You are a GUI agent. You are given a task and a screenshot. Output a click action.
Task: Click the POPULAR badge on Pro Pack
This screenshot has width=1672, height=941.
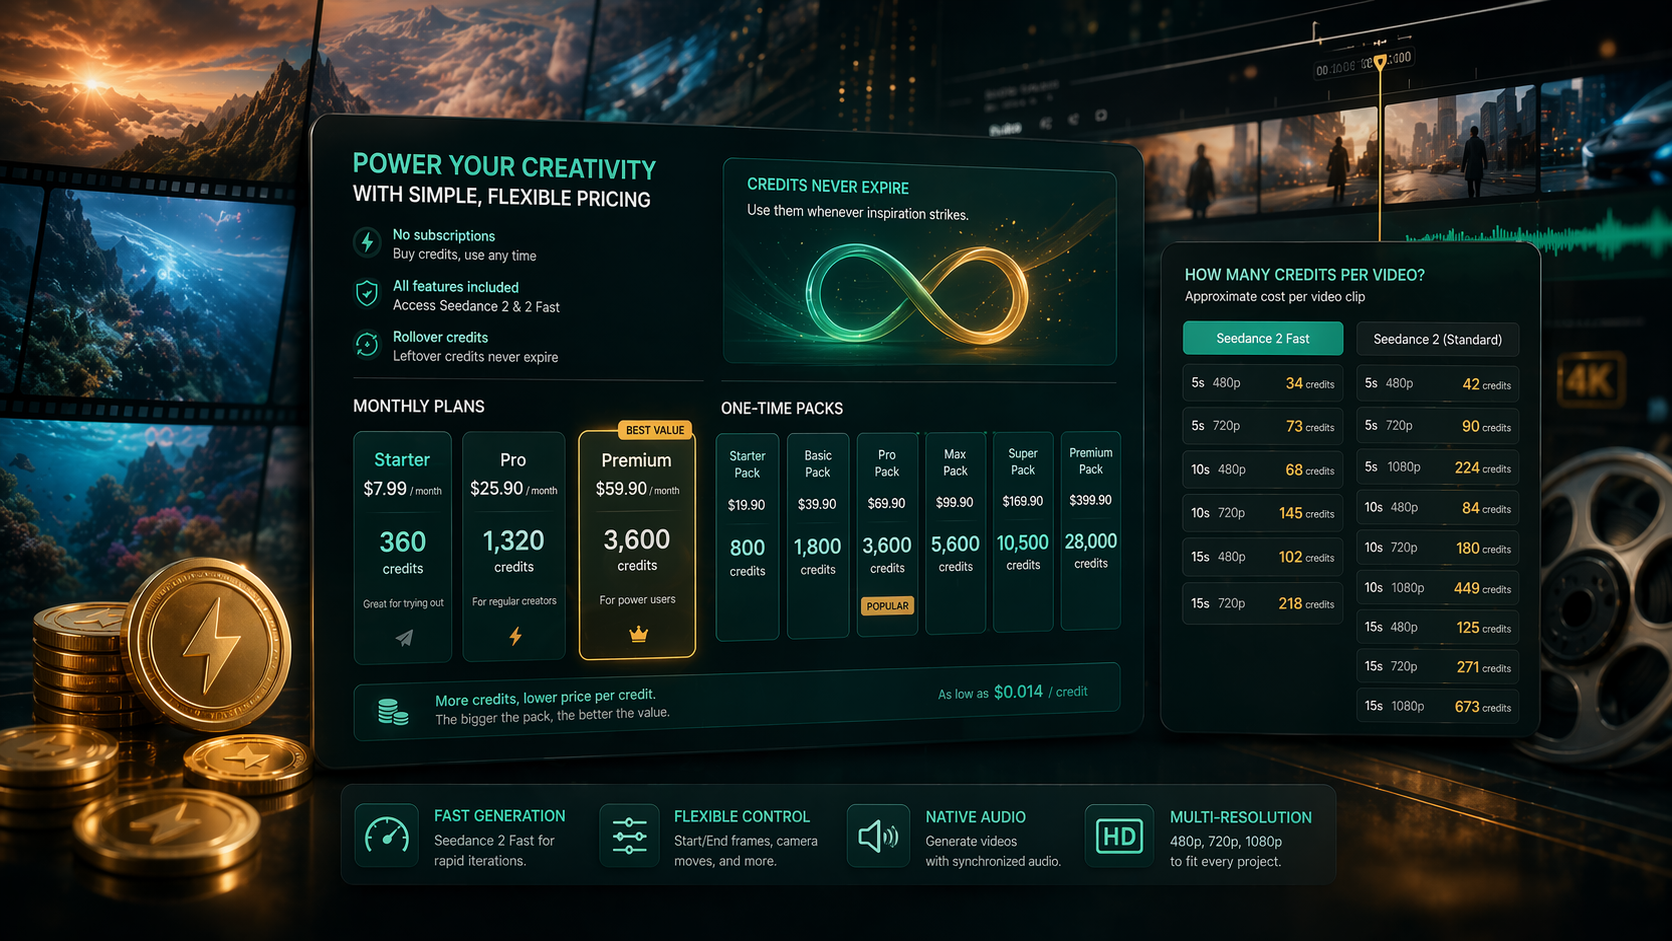click(x=888, y=606)
